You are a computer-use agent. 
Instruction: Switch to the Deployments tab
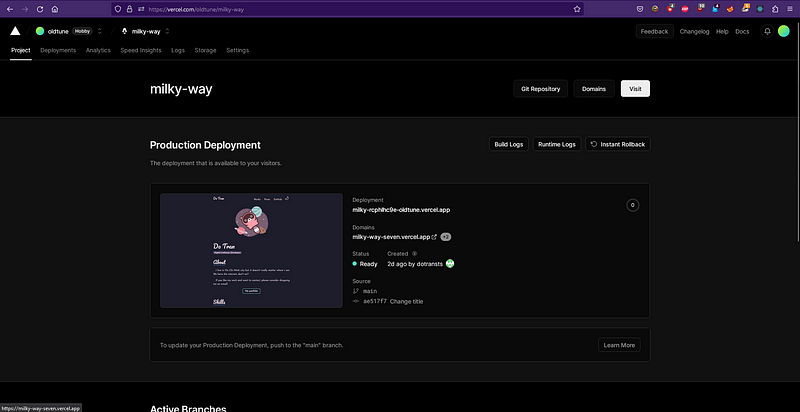[58, 50]
